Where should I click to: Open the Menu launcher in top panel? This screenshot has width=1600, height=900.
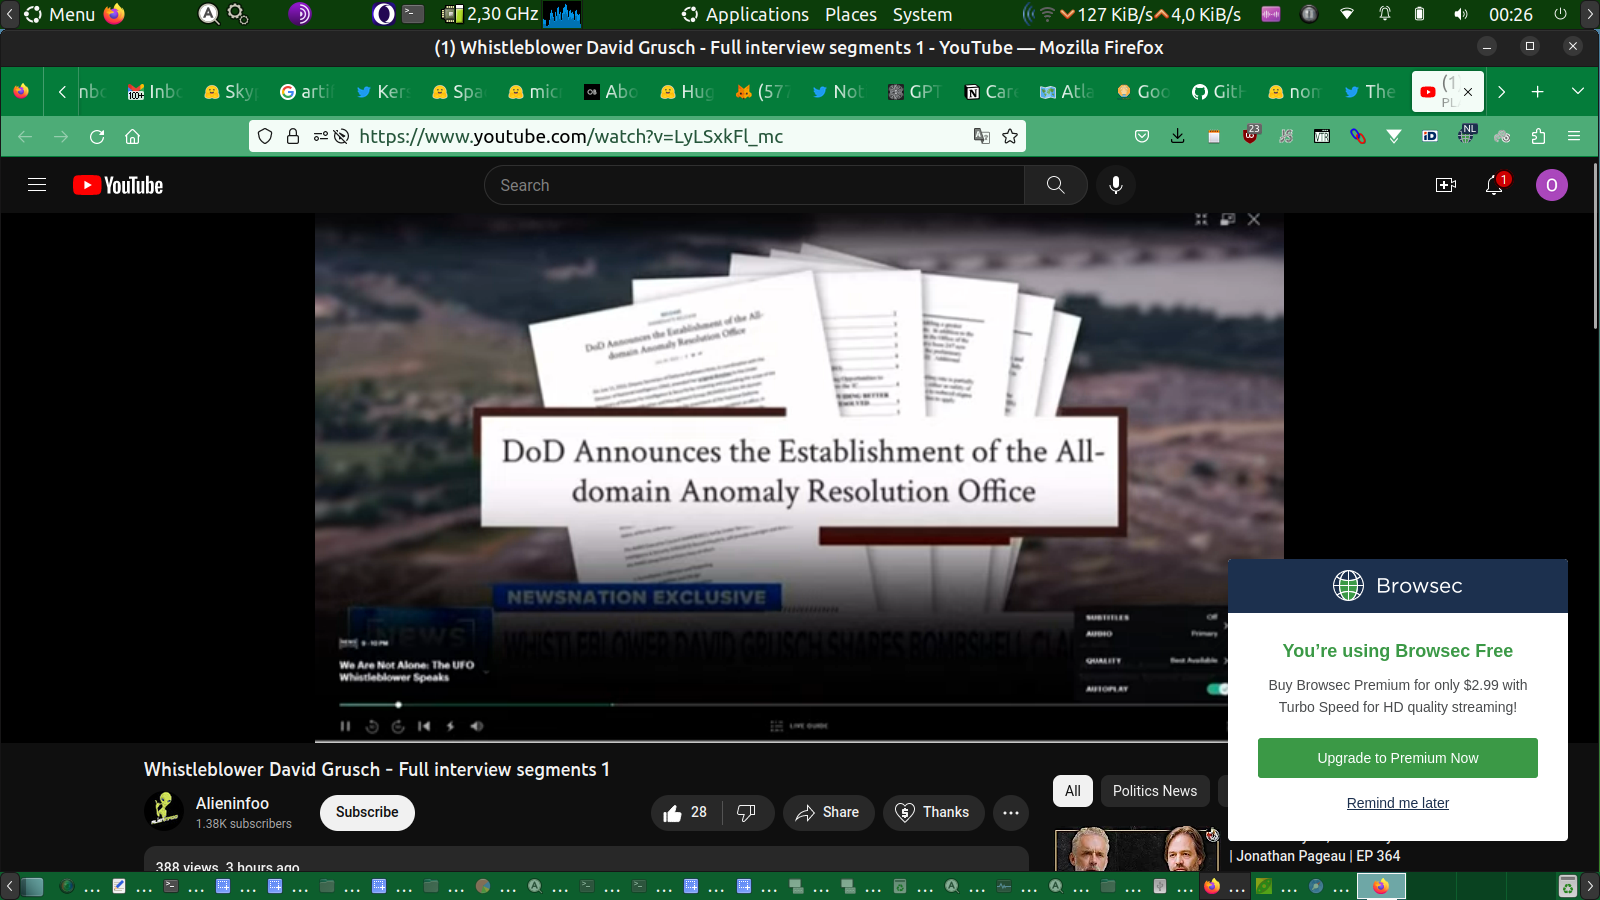60,15
